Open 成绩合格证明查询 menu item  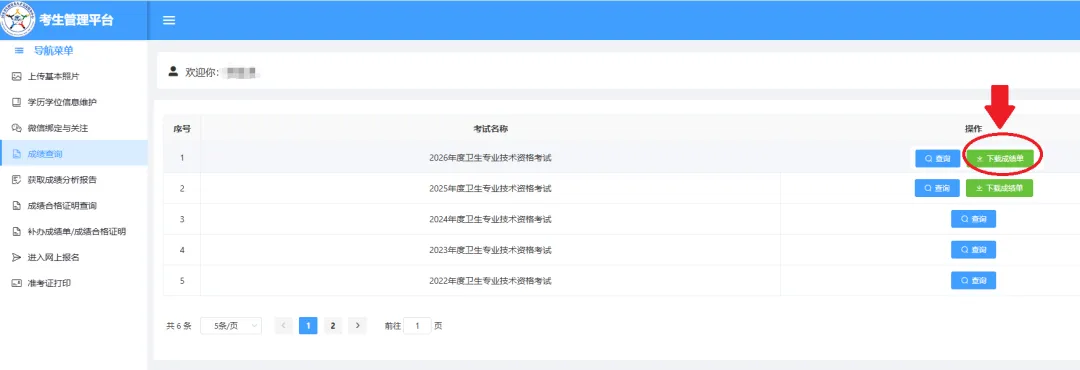(74, 205)
